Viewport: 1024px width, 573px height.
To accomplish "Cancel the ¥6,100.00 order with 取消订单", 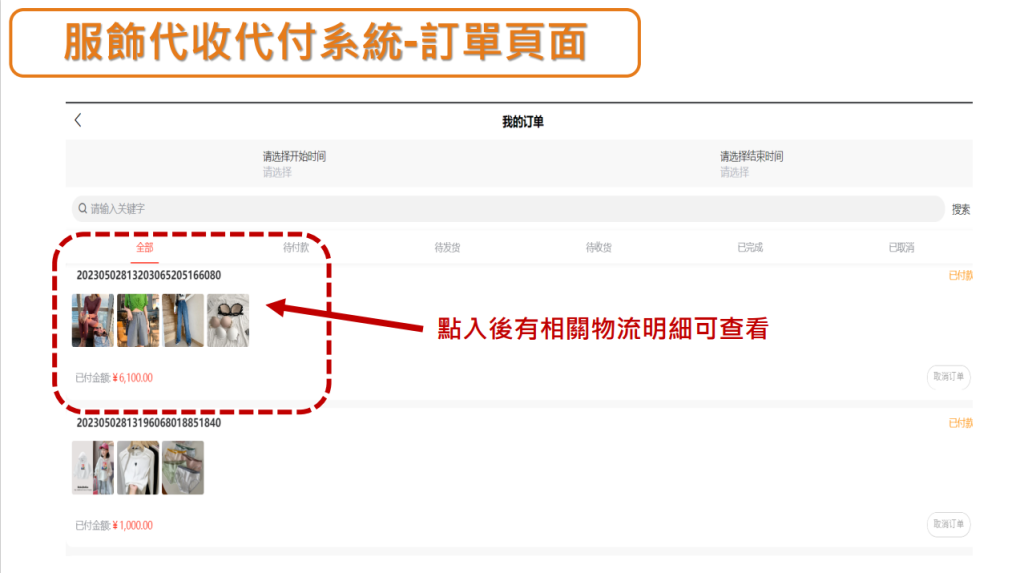I will (x=948, y=377).
